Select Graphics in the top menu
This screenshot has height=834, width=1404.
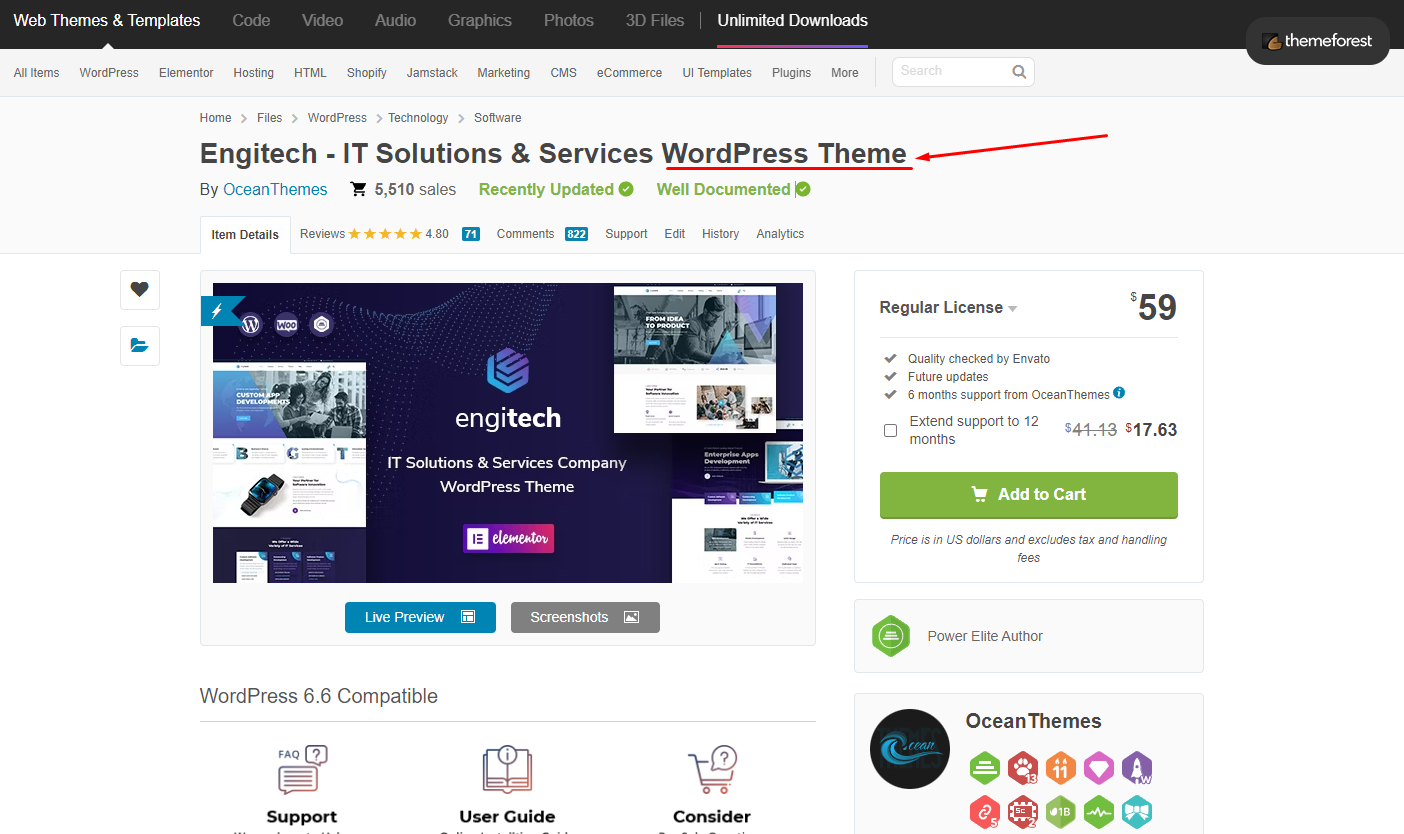point(480,20)
